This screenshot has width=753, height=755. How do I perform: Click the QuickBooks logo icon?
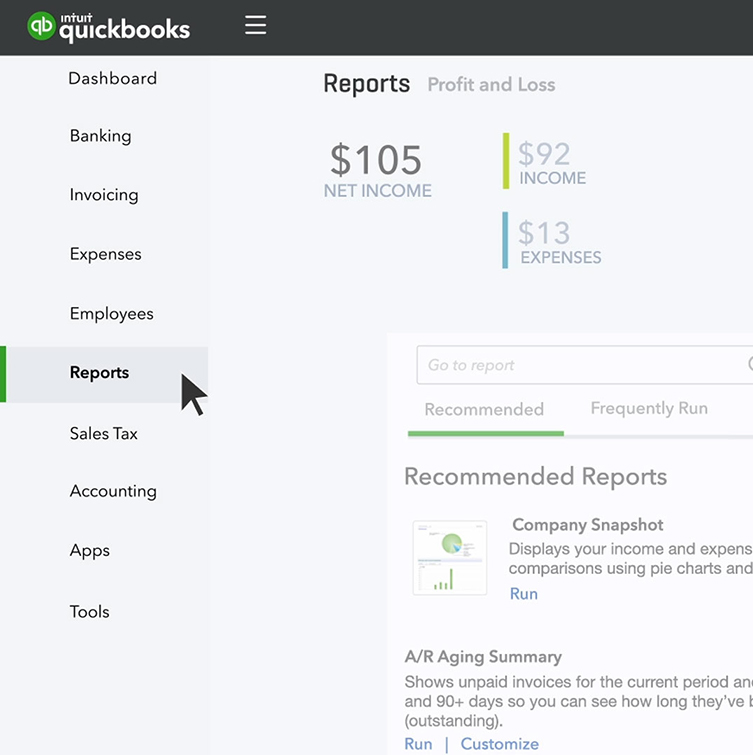(x=41, y=26)
